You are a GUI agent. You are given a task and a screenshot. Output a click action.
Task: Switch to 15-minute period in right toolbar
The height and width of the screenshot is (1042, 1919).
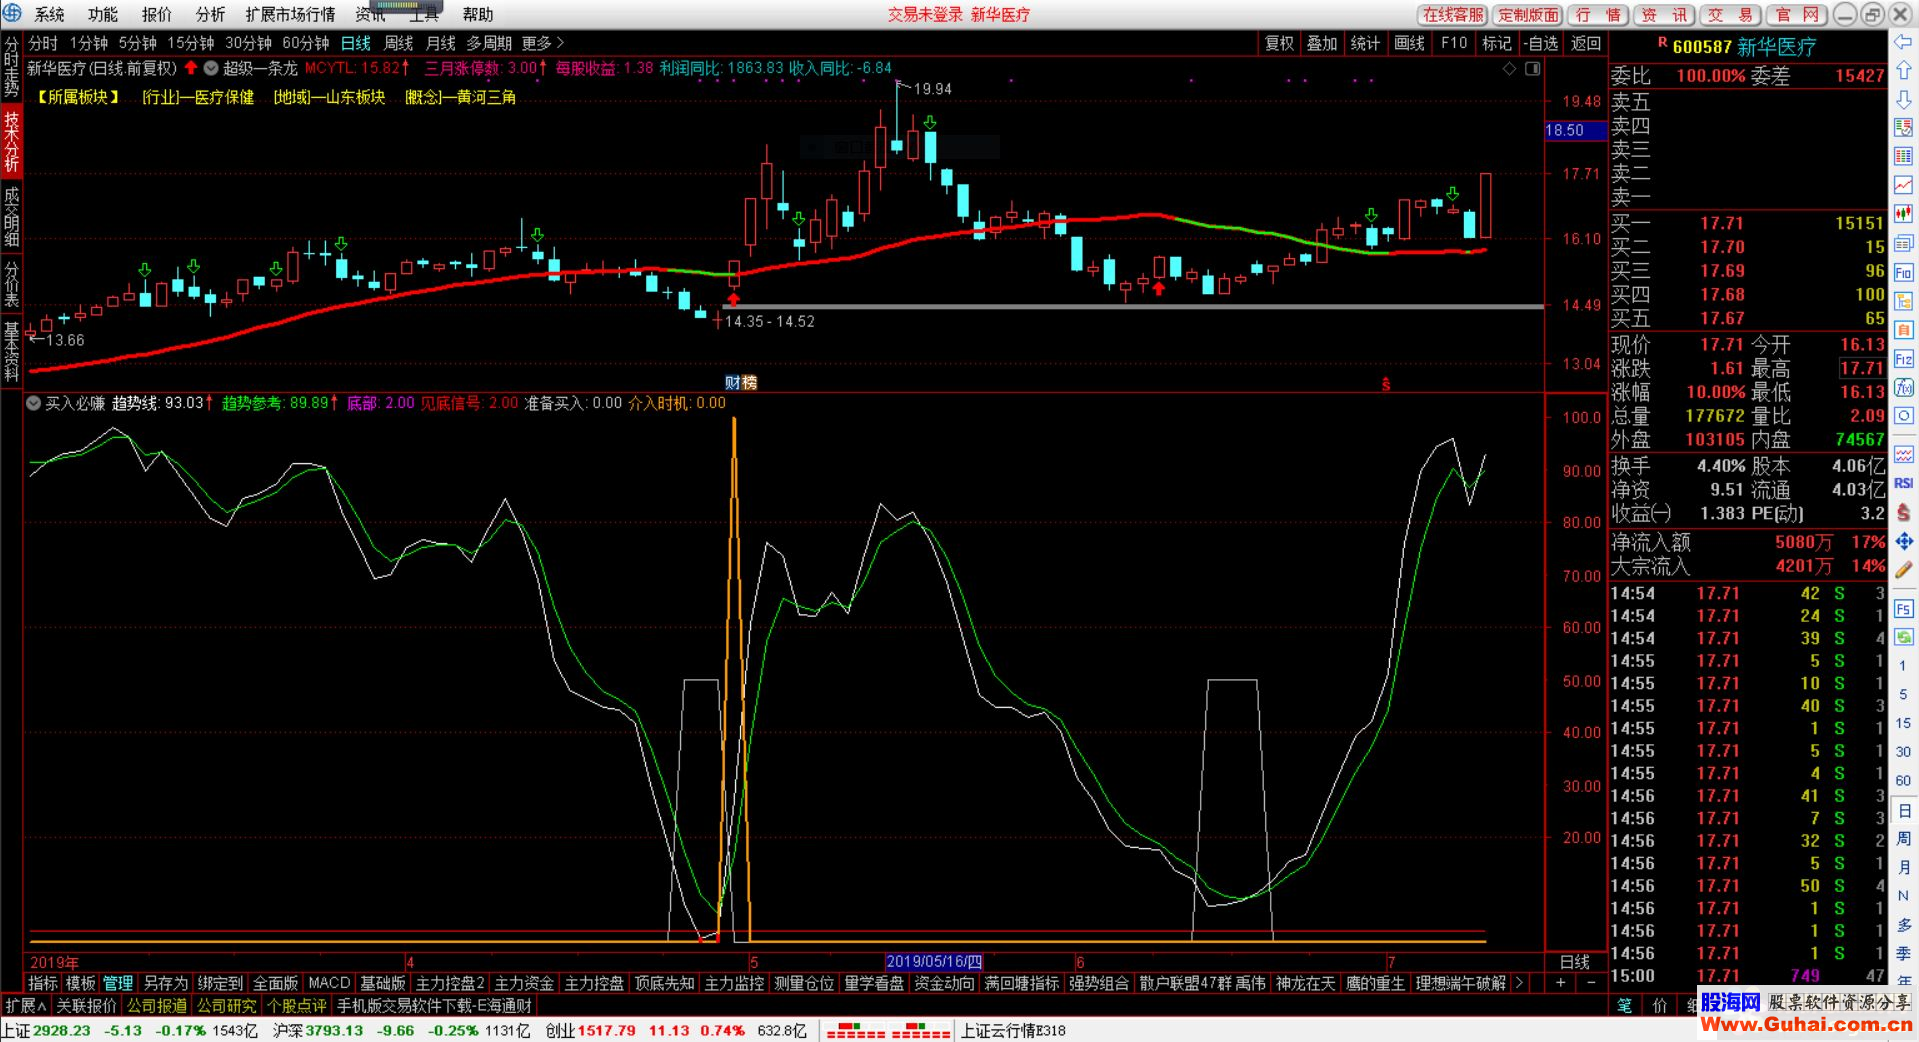1903,723
